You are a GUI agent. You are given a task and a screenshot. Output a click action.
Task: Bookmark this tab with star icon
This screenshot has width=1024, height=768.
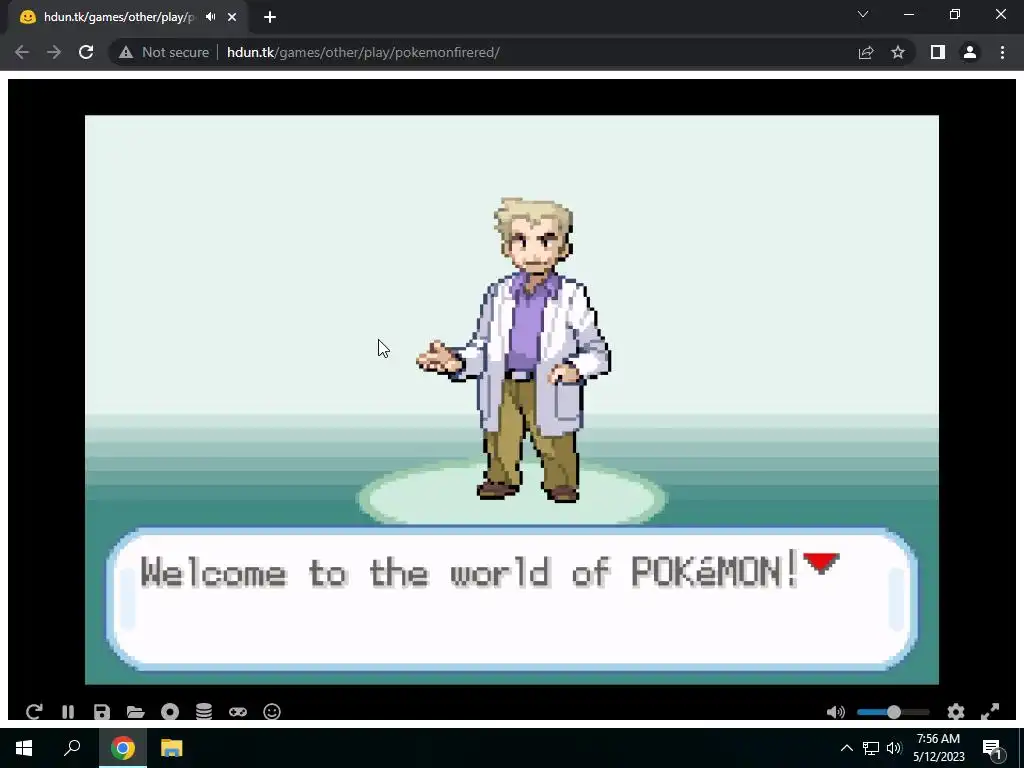[x=898, y=52]
